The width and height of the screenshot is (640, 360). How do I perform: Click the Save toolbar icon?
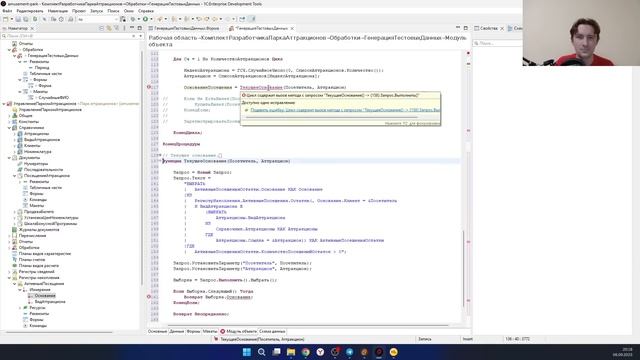[x=18, y=19]
